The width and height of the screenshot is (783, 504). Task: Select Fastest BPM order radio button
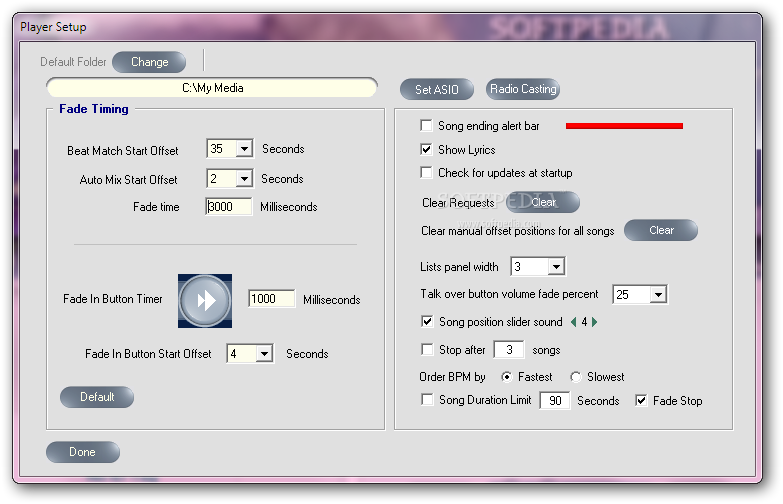coord(506,377)
